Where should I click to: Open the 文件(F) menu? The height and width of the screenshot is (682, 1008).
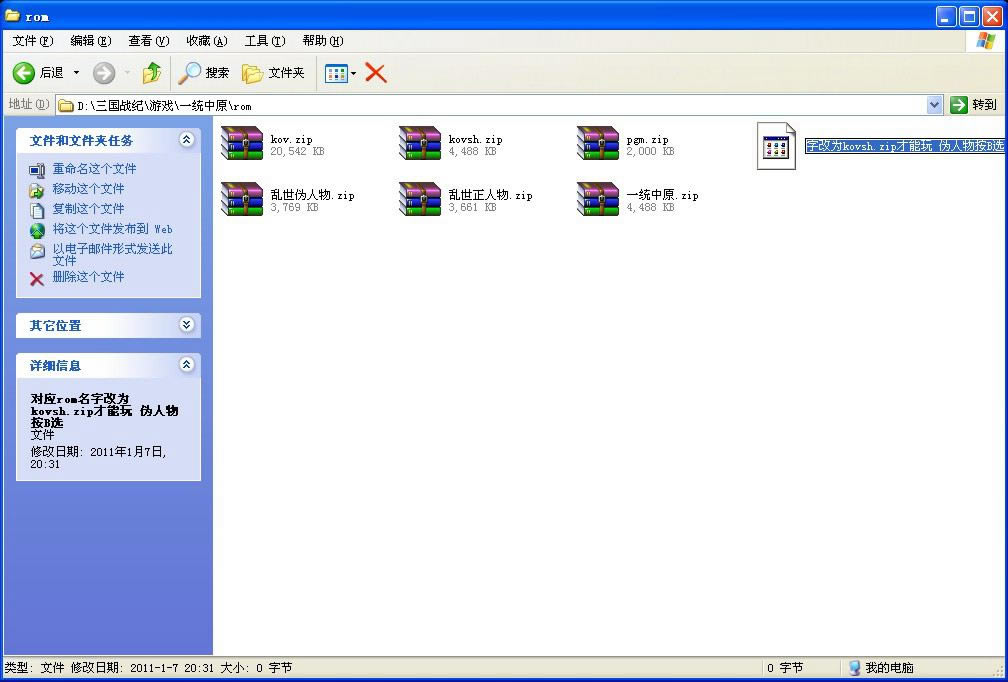32,41
